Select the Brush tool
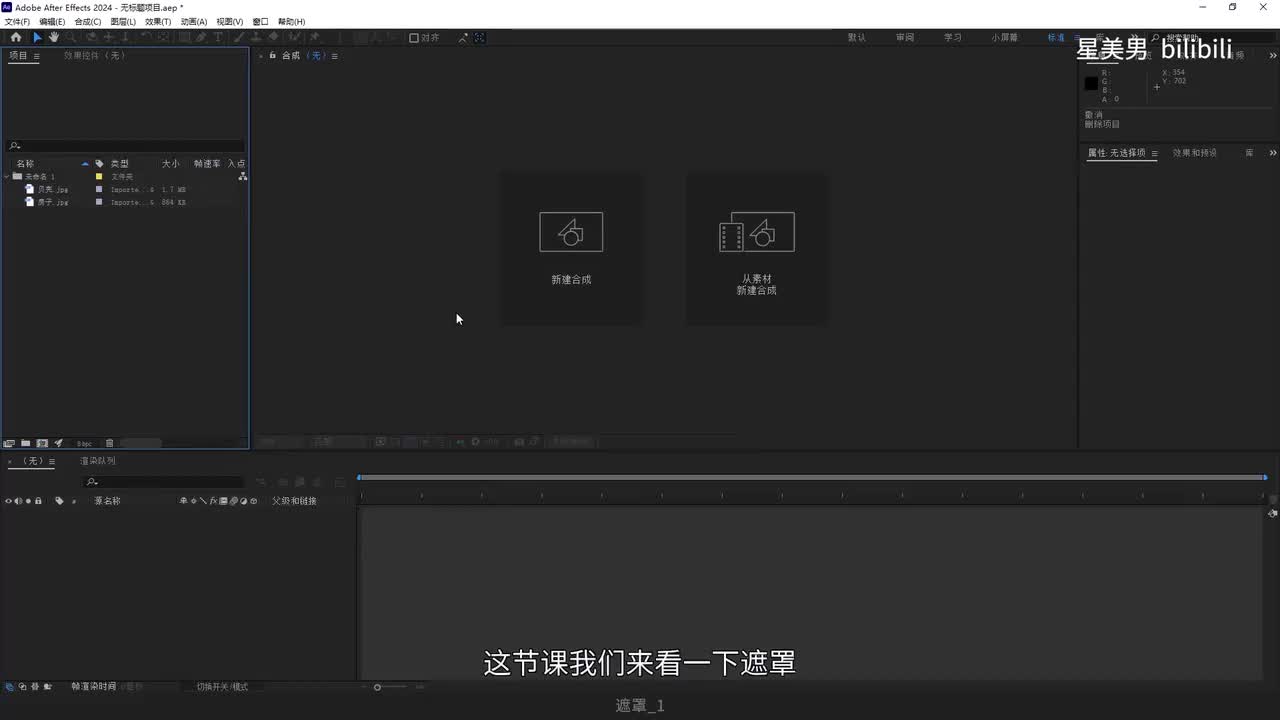The height and width of the screenshot is (720, 1280). point(241,37)
